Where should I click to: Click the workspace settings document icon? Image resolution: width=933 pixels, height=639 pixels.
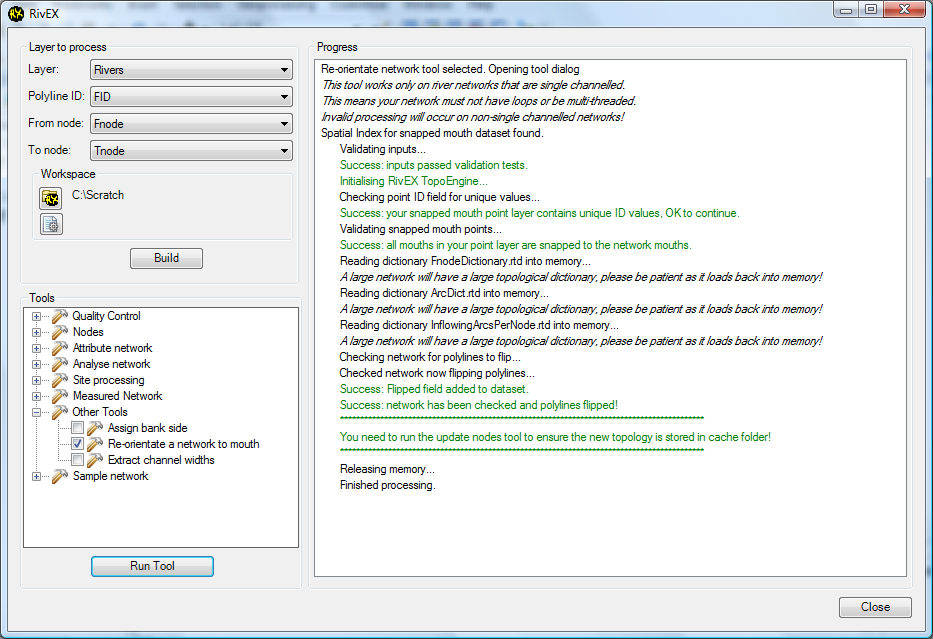click(51, 224)
